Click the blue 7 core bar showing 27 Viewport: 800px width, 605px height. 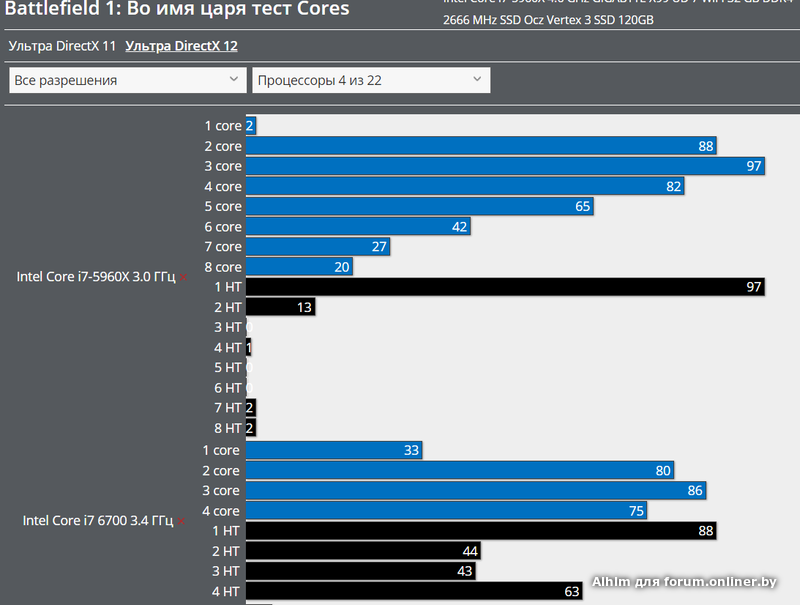(x=318, y=247)
